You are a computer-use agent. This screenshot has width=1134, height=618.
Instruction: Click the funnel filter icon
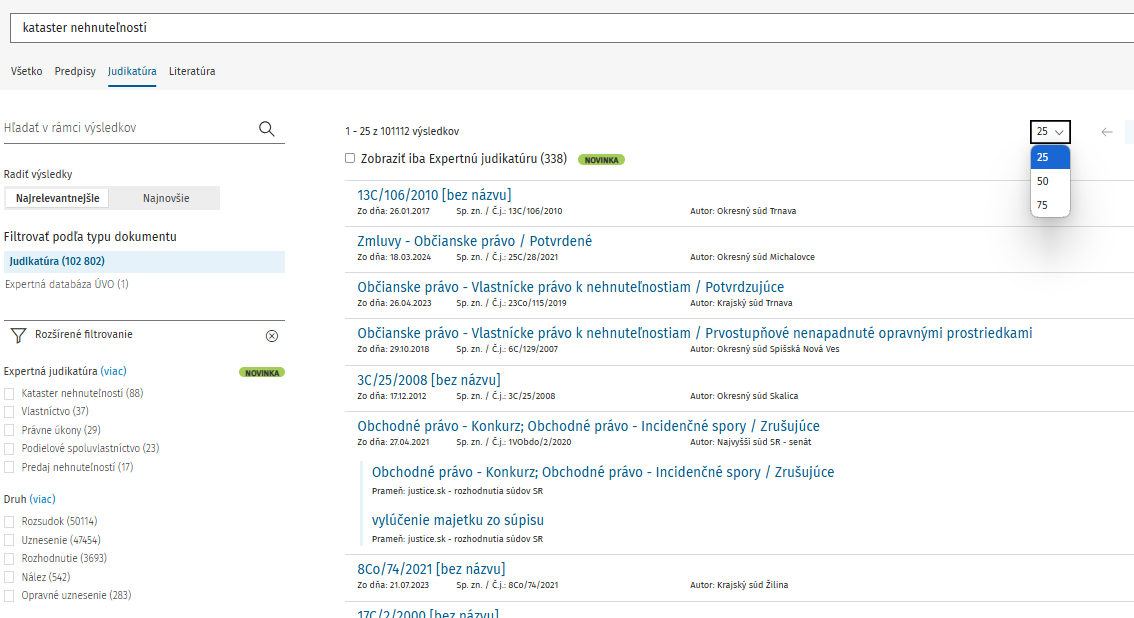[17, 335]
